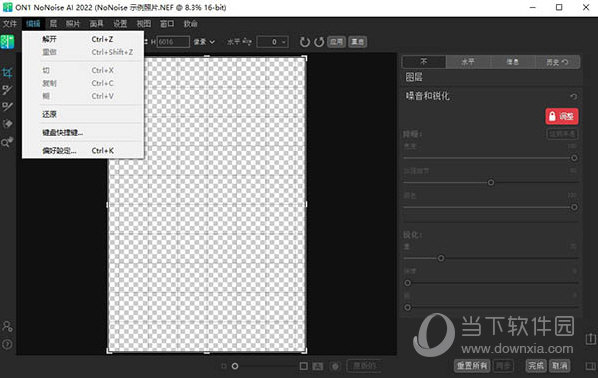Open the last menu bar item after 窗口
This screenshot has height=378, width=598.
pyautogui.click(x=191, y=24)
